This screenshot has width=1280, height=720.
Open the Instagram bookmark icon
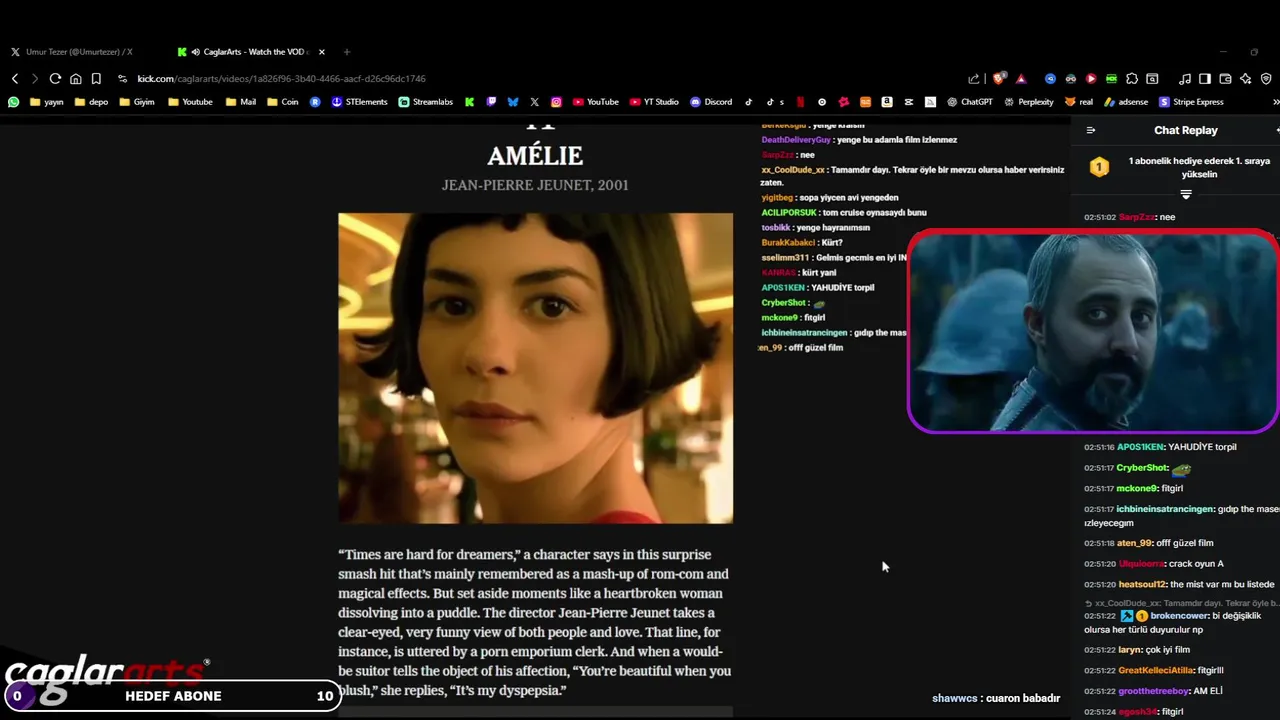tap(556, 102)
